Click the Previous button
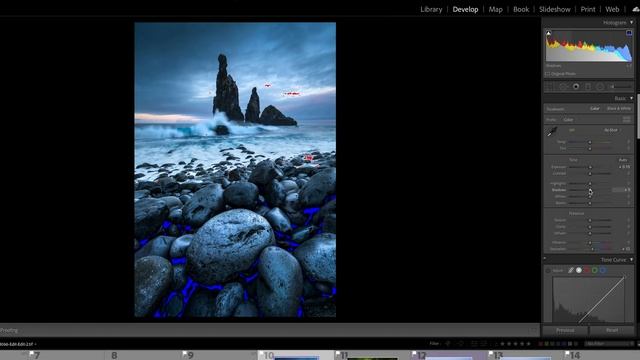Image resolution: width=640 pixels, height=360 pixels. 565,330
